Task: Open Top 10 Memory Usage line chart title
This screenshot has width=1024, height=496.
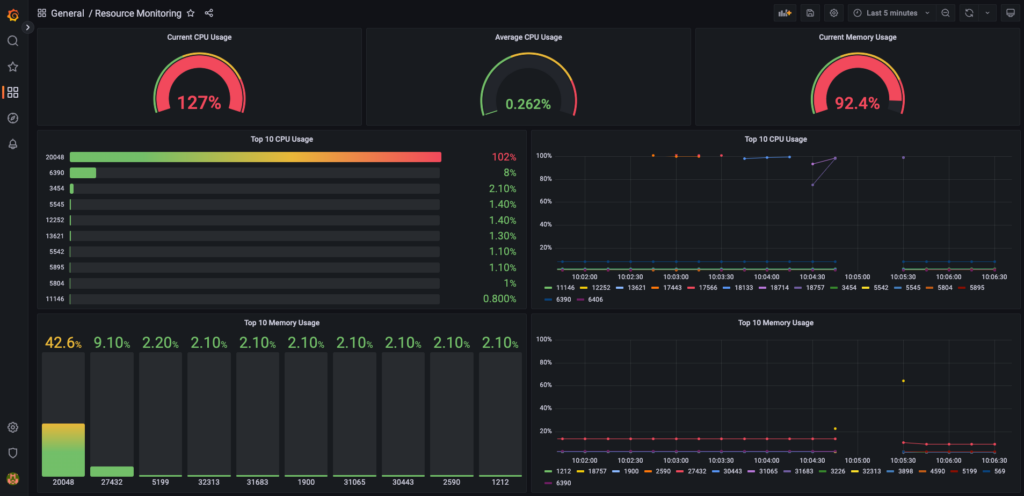Action: coord(775,322)
